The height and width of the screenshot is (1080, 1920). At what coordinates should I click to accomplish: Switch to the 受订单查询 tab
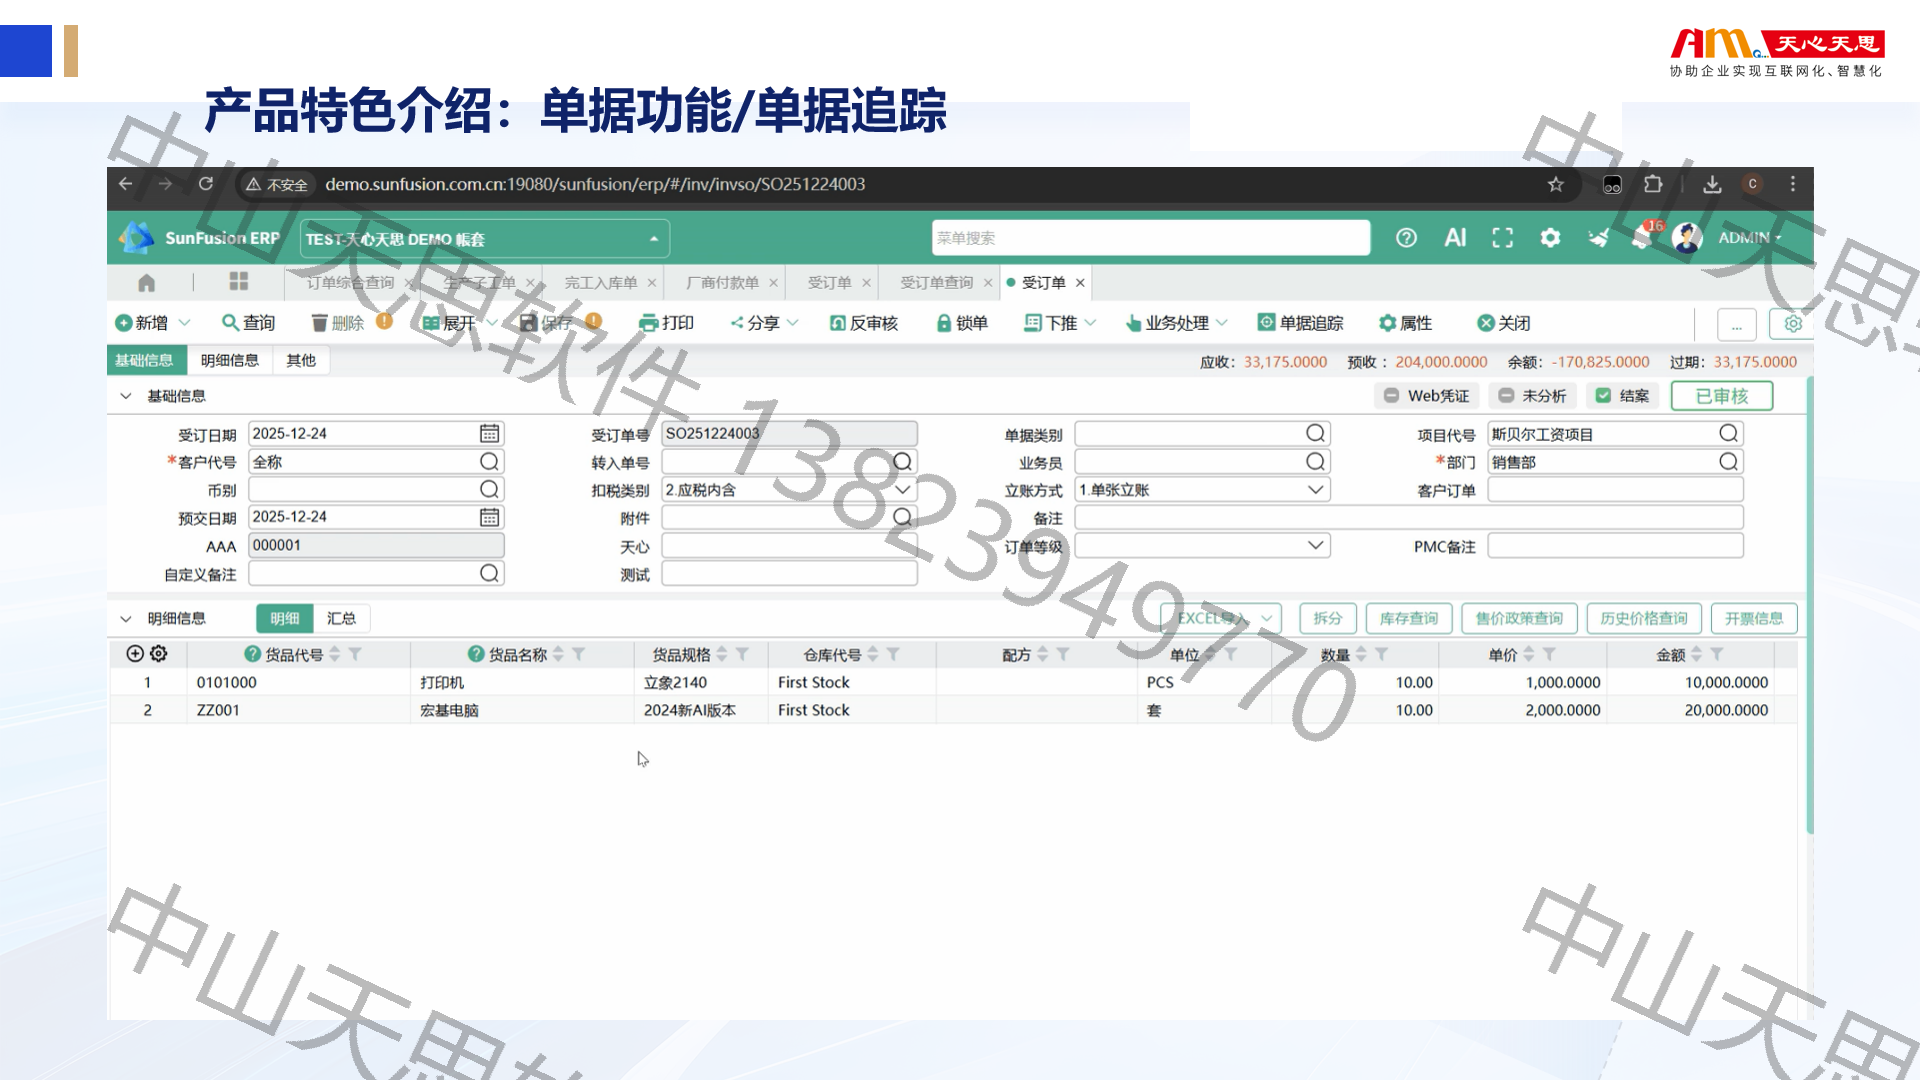pyautogui.click(x=936, y=283)
